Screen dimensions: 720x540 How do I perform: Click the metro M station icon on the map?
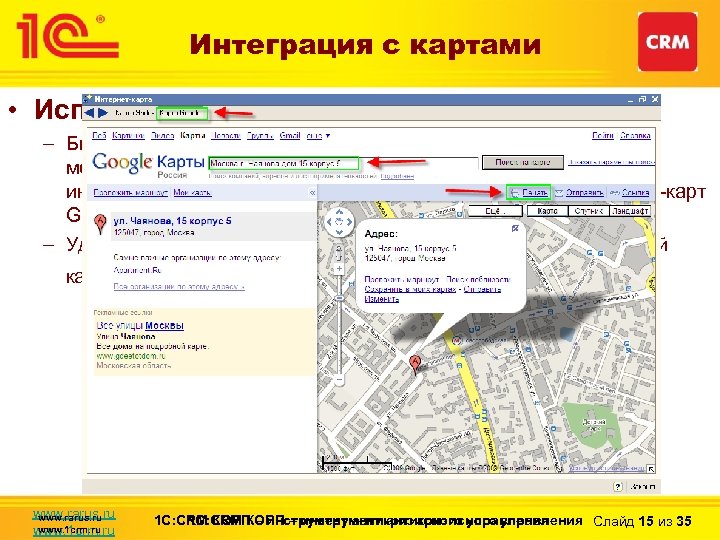(457, 341)
